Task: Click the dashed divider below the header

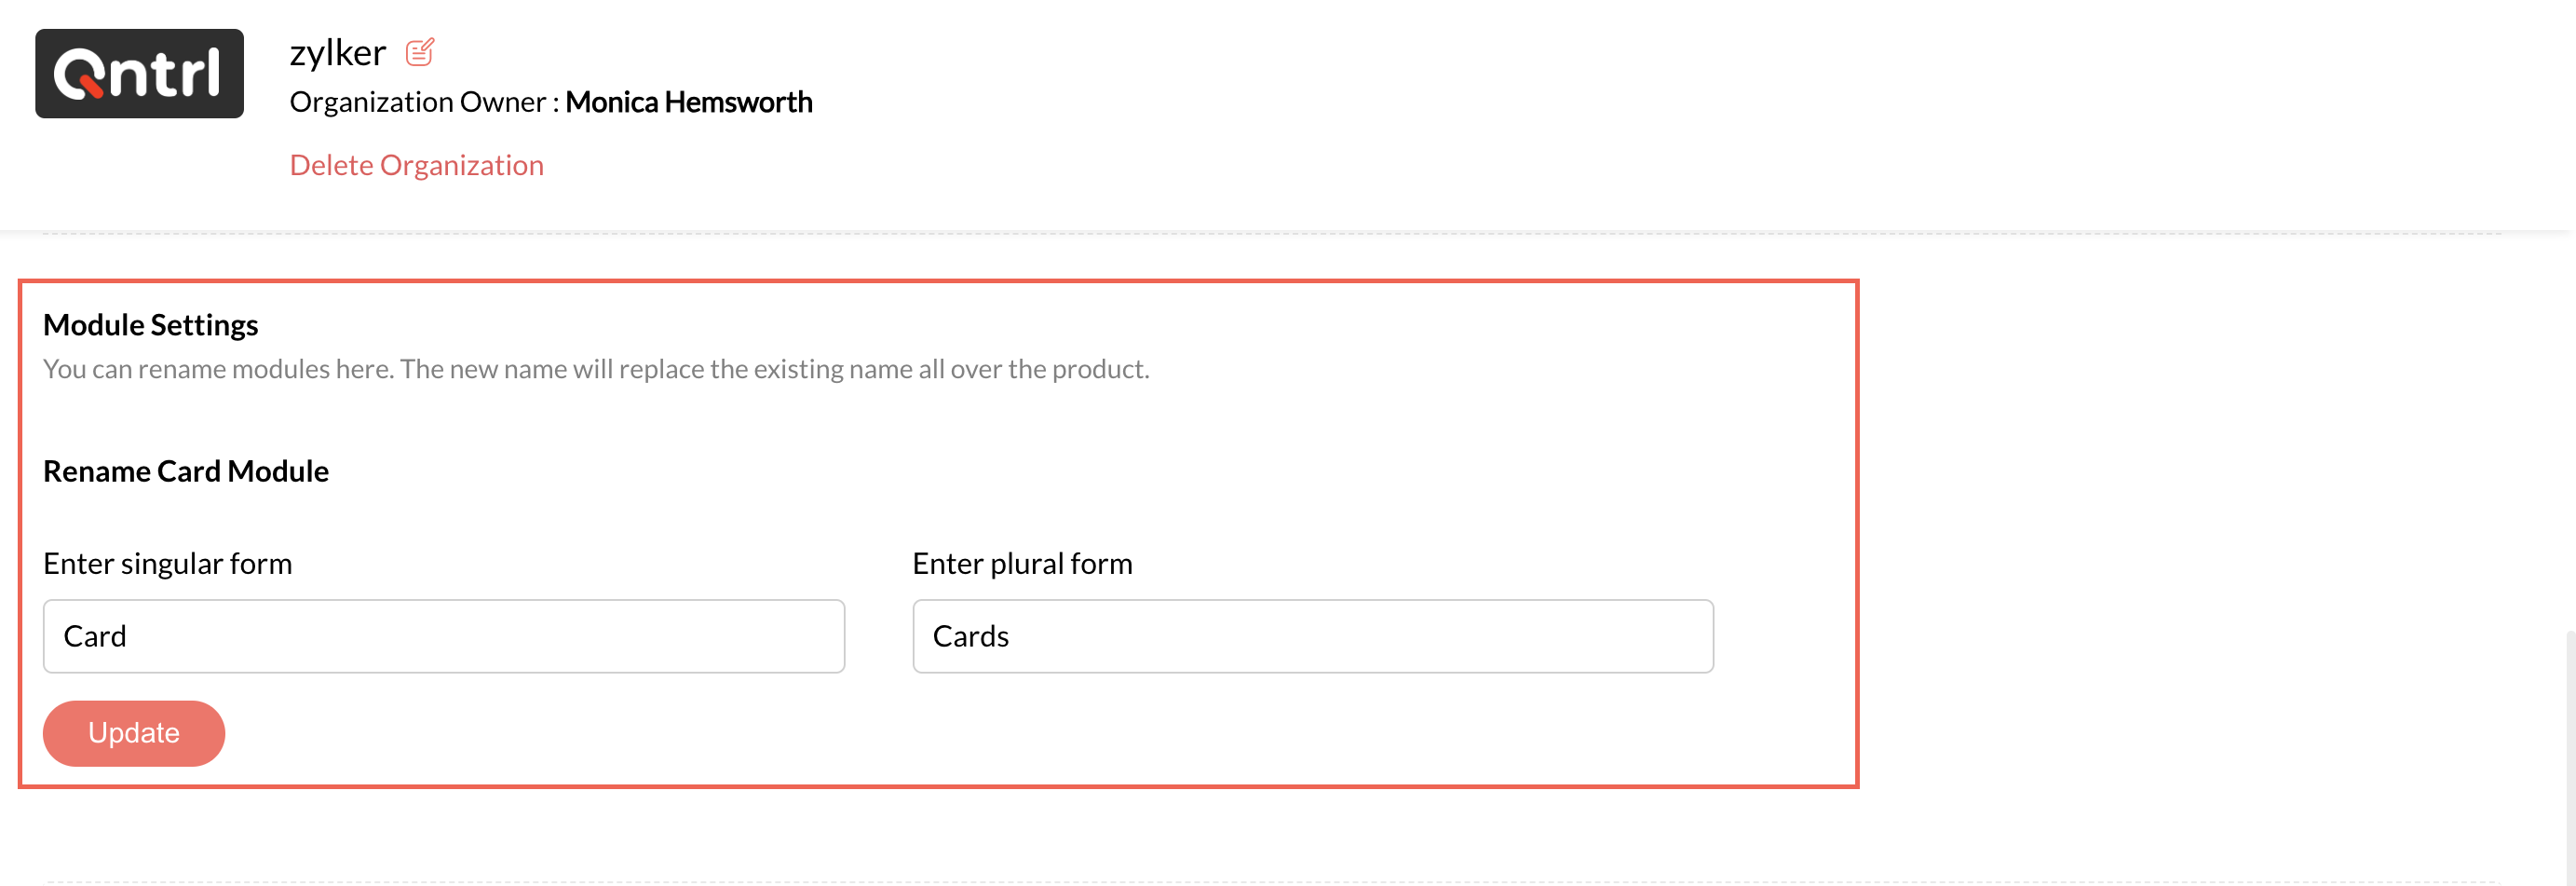Action: tap(1270, 234)
